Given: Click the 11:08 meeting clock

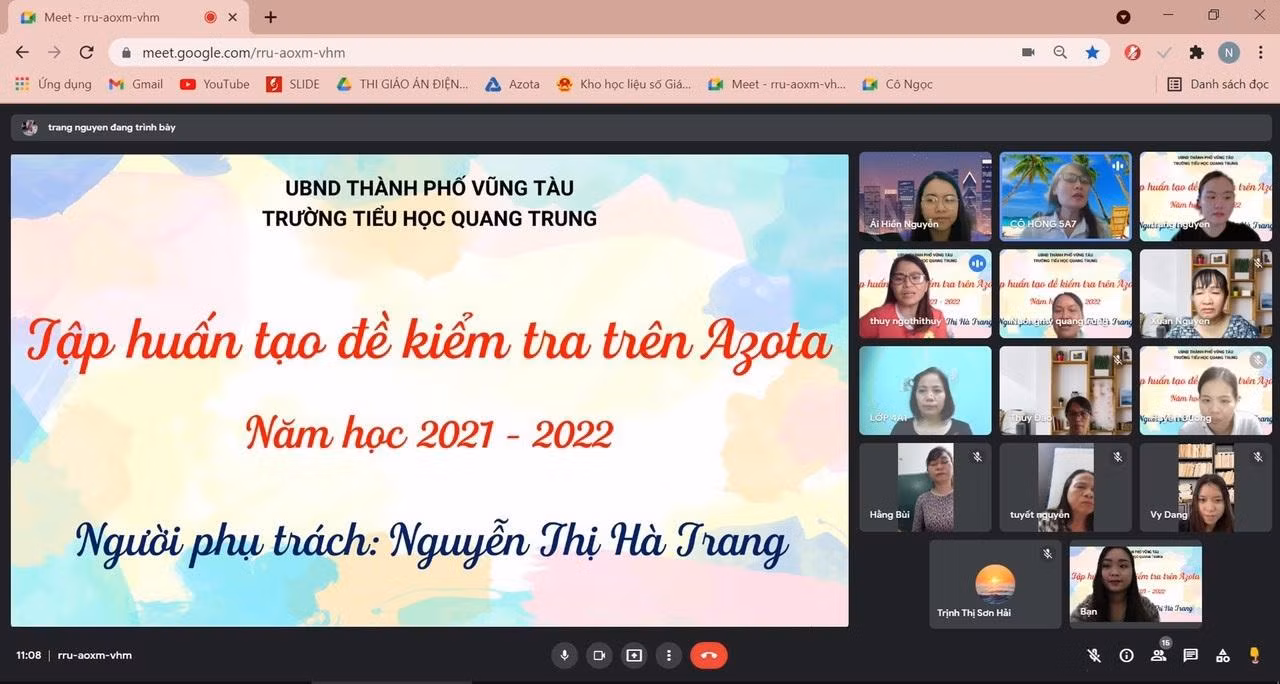Looking at the screenshot, I should (29, 656).
